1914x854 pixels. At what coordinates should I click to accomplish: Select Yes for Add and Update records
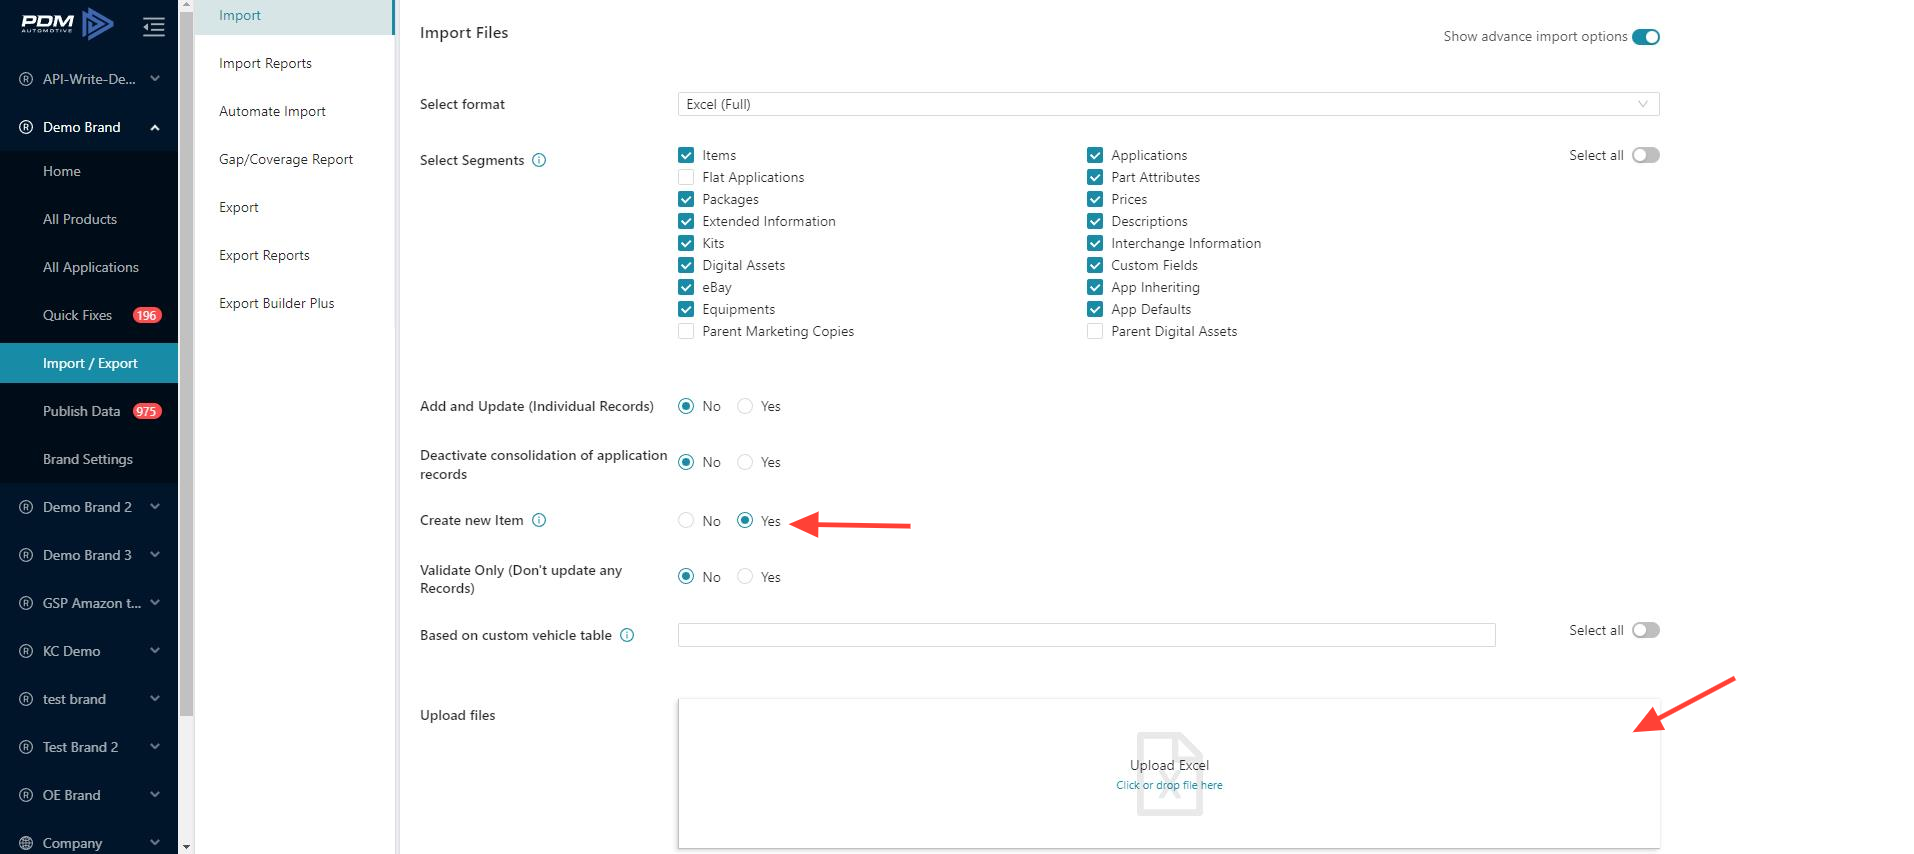pyautogui.click(x=745, y=406)
